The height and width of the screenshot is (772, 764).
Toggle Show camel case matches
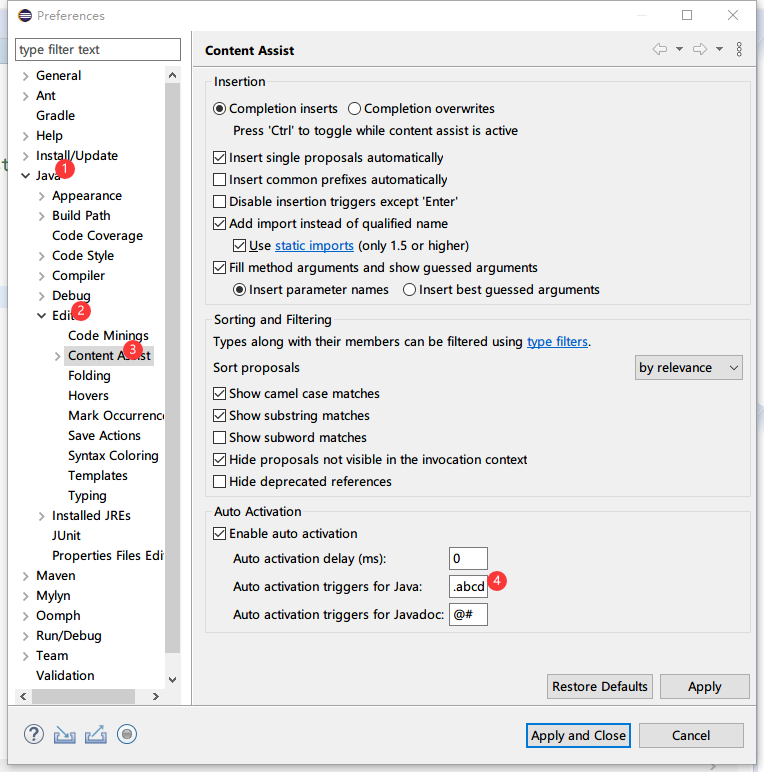[220, 393]
